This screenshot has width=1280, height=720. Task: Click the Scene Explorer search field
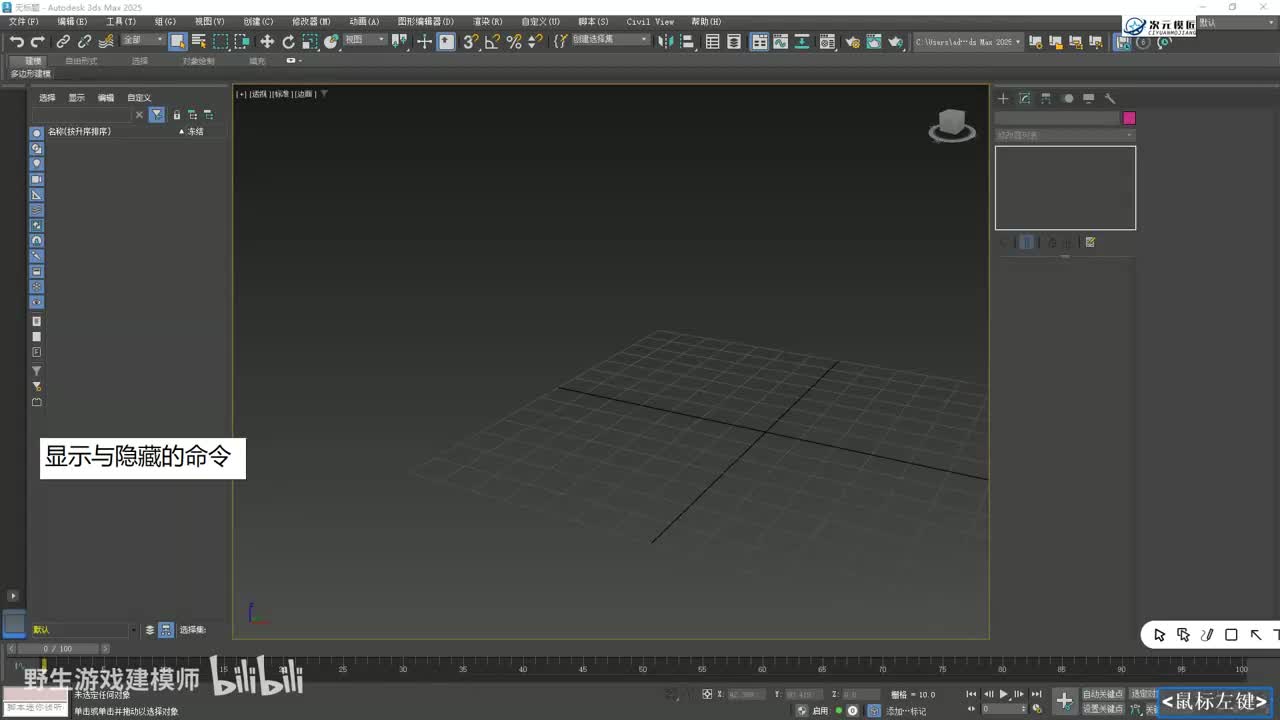[x=83, y=115]
